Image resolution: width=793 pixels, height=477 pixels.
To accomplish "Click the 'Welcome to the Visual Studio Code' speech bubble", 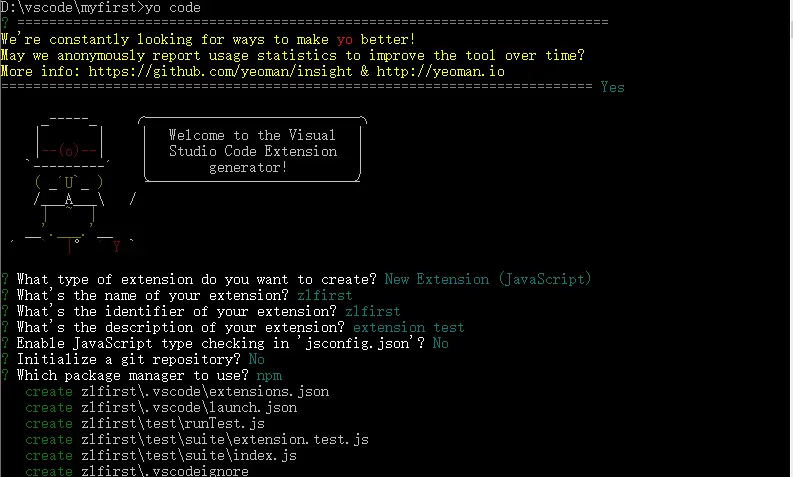I will [x=252, y=150].
